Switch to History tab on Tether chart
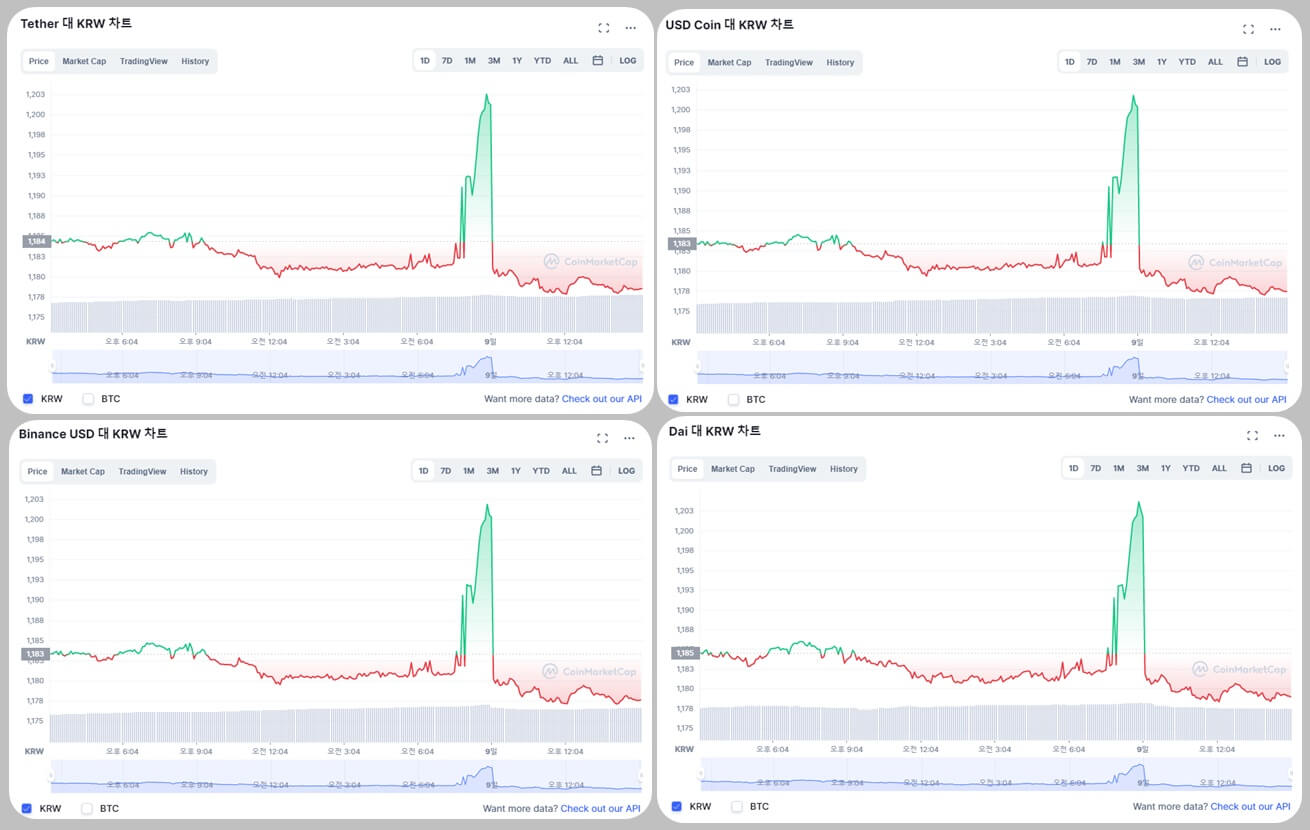 pyautogui.click(x=195, y=61)
